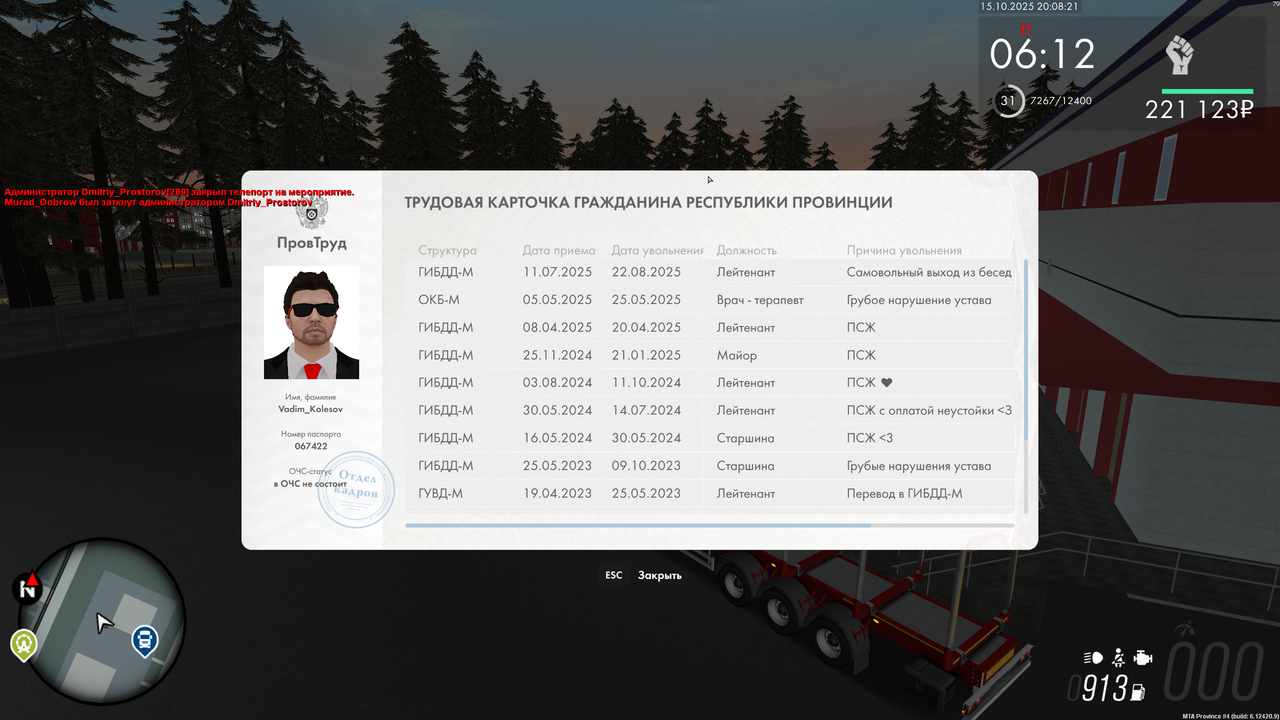Click the 913 fuel reading
1280x720 pixels.
coord(1105,688)
